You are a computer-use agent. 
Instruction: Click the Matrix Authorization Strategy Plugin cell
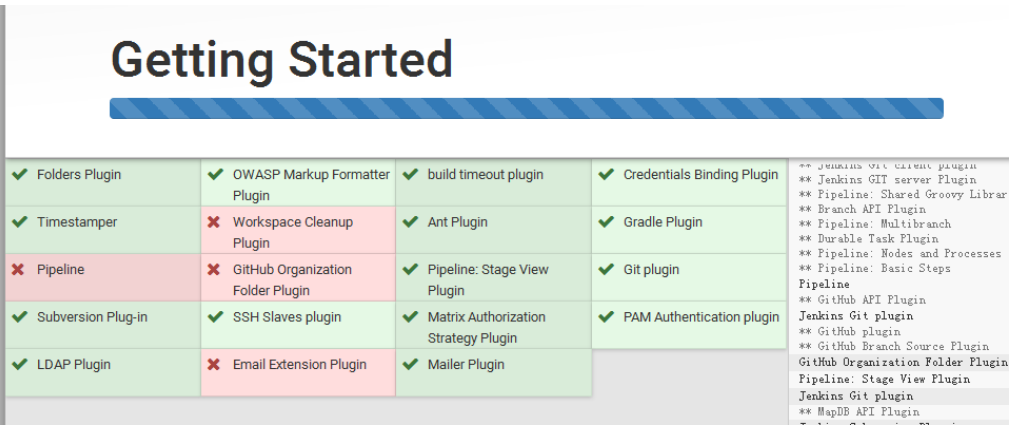[x=494, y=325]
